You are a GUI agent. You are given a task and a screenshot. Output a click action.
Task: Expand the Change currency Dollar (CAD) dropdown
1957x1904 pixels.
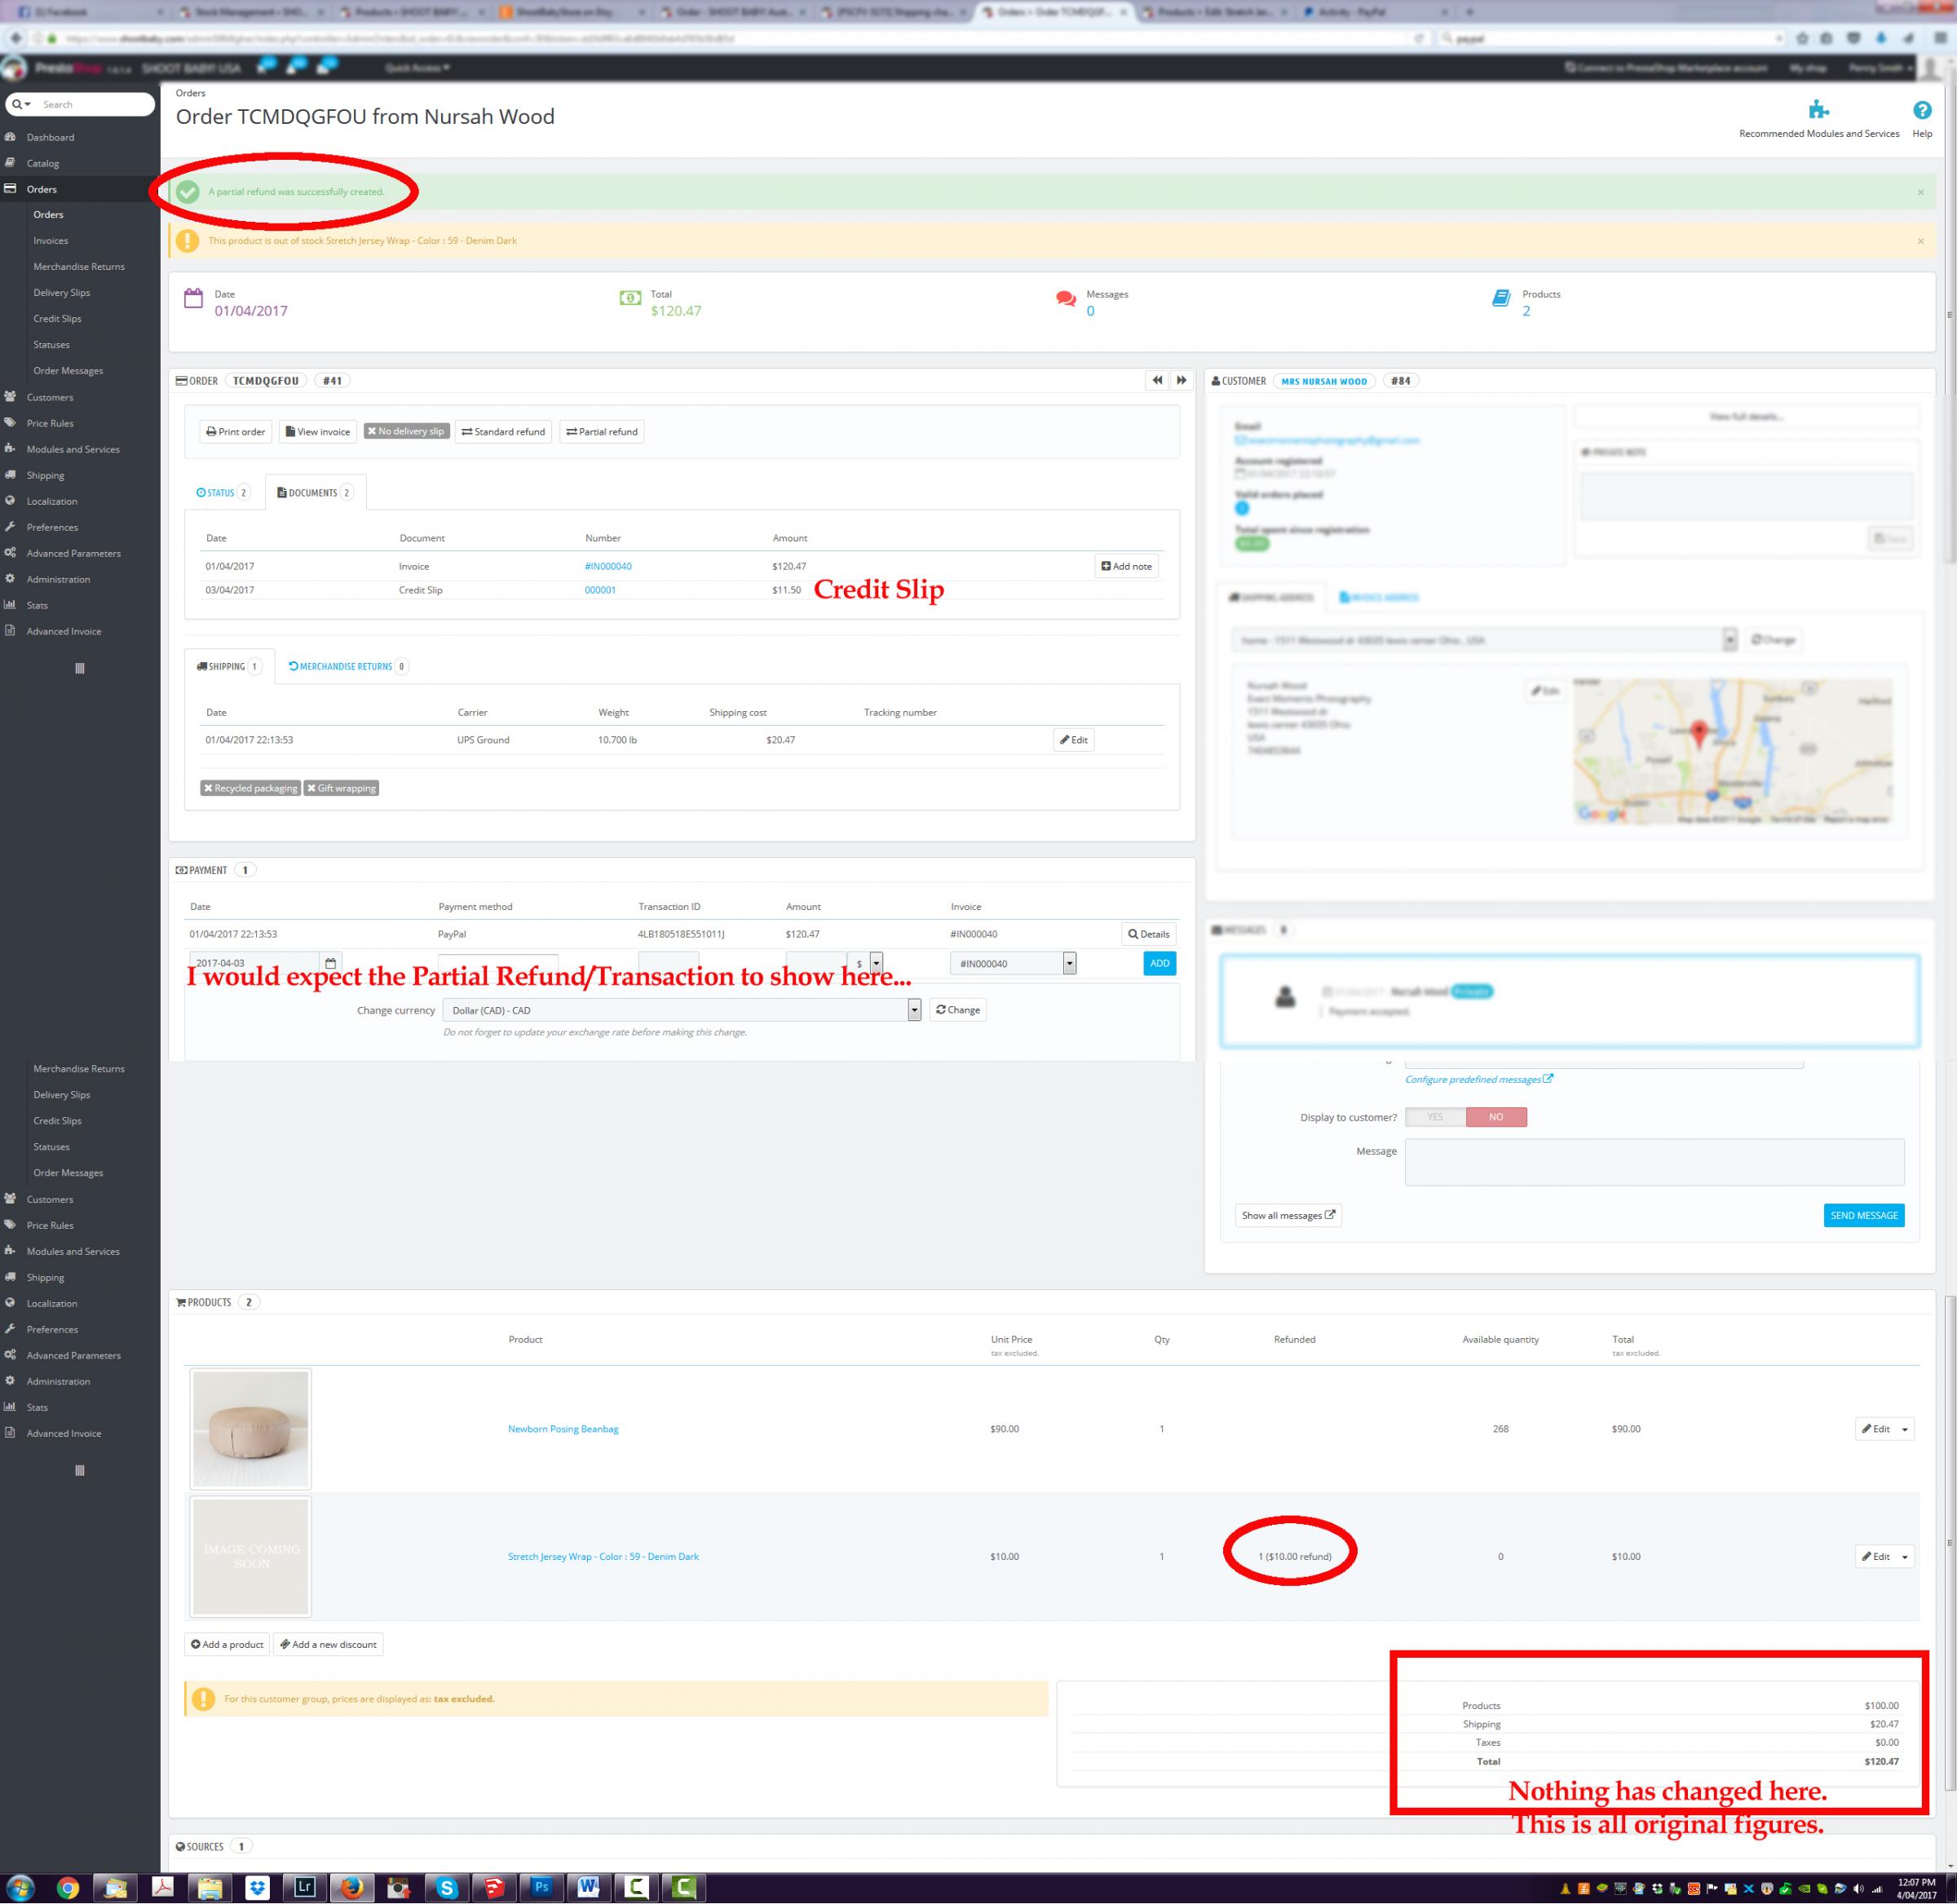point(681,1010)
